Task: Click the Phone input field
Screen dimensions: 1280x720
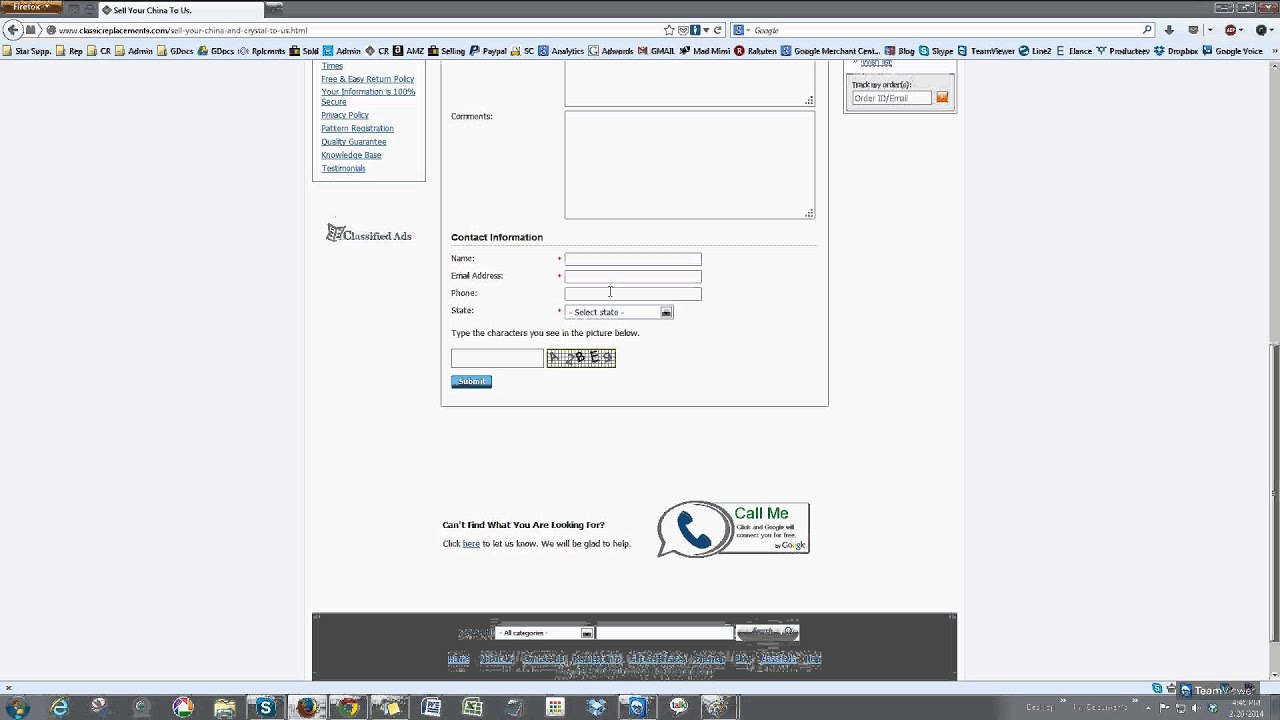Action: click(x=633, y=294)
